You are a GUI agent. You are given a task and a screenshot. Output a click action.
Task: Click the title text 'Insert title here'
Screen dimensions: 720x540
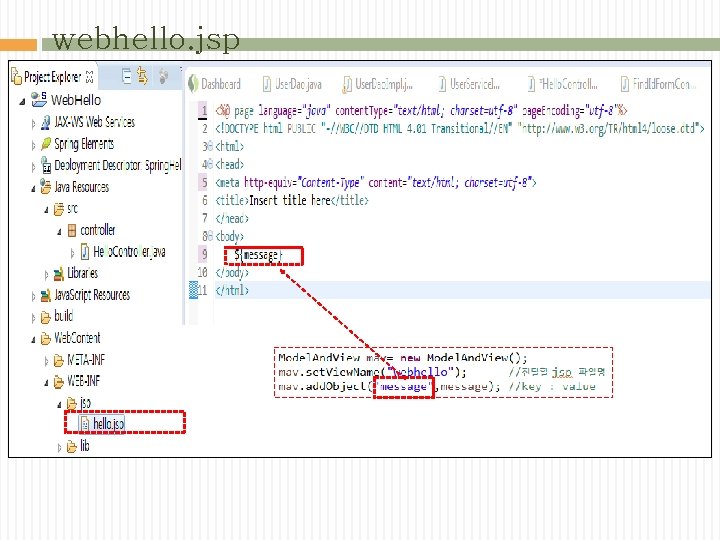(290, 200)
